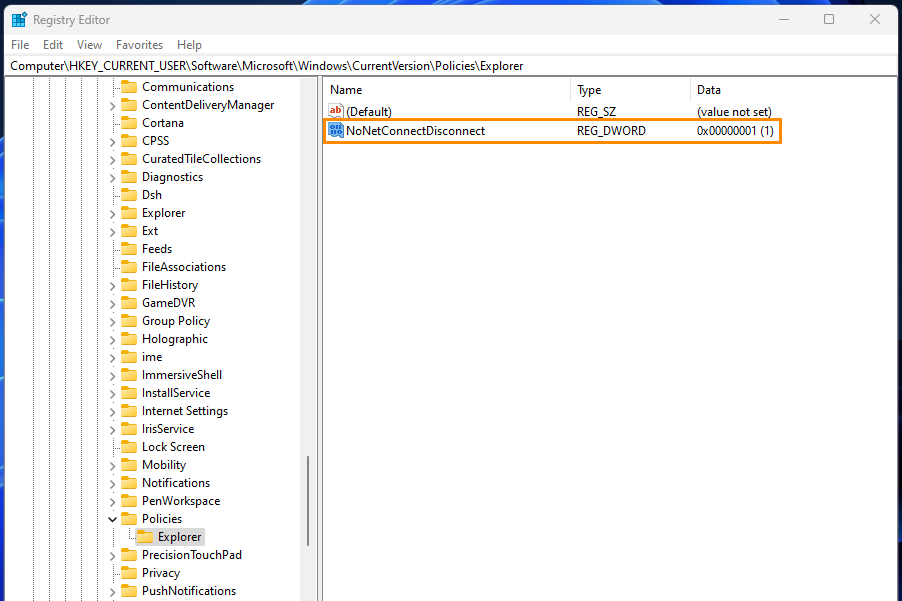Screen dimensions: 902x601
Task: Collapse the Policies key
Action: coord(113,519)
